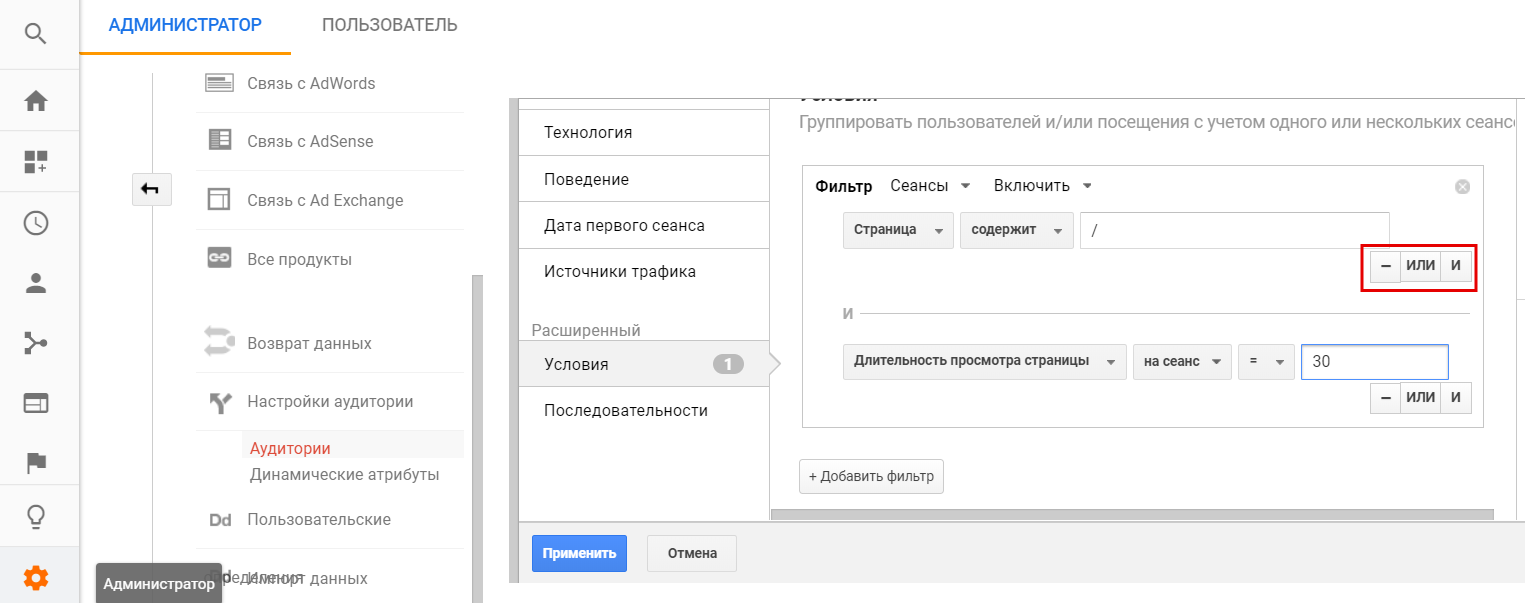Open the на сеанс scope dropdown

pyautogui.click(x=1182, y=362)
